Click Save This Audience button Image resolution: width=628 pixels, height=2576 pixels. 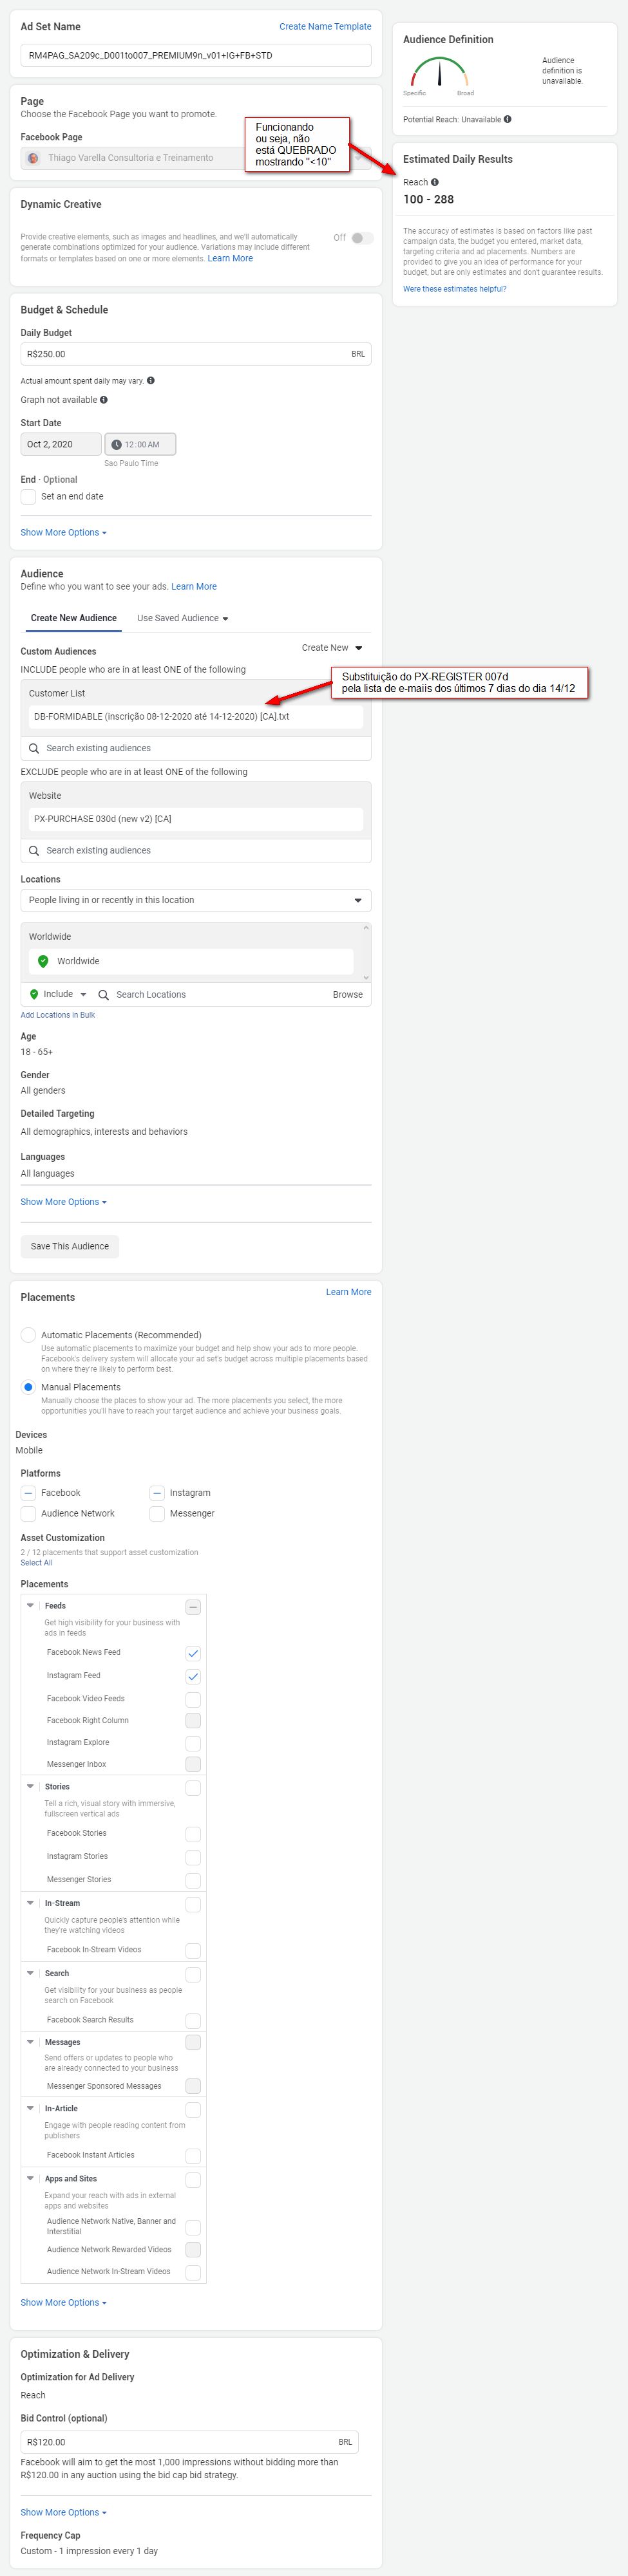tap(70, 1246)
